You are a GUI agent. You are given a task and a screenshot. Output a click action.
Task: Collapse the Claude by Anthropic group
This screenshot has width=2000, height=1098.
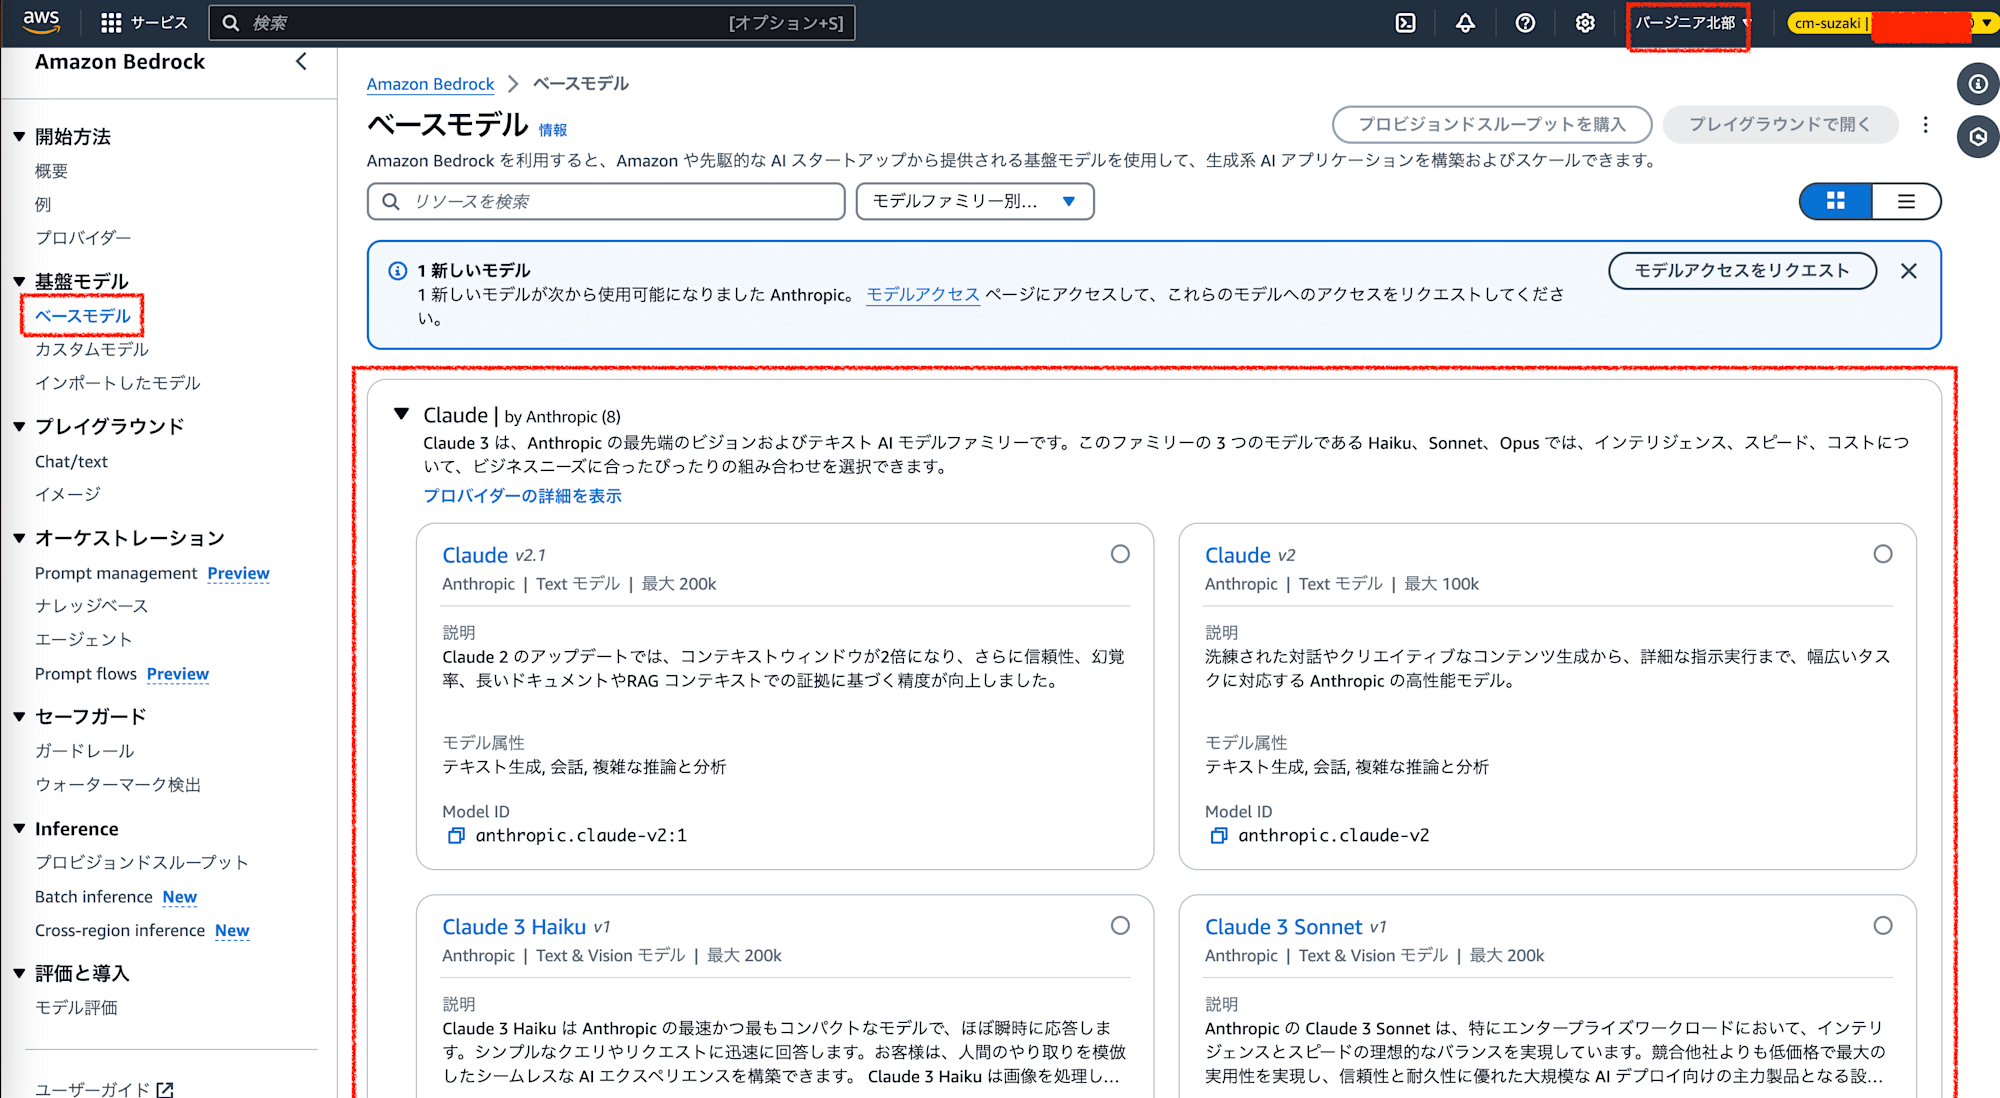click(402, 414)
